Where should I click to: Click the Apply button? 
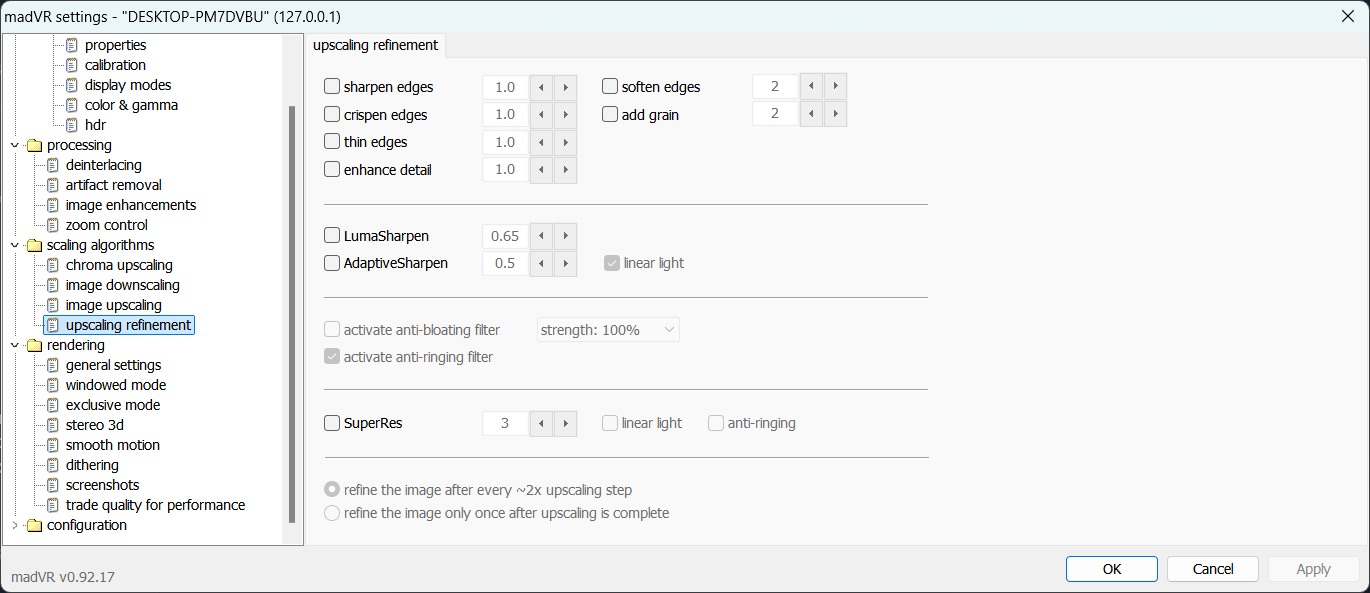1313,569
